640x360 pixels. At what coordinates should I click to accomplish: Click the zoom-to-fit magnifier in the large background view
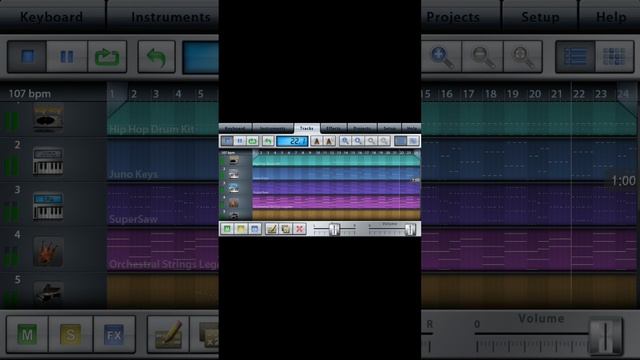[523, 57]
